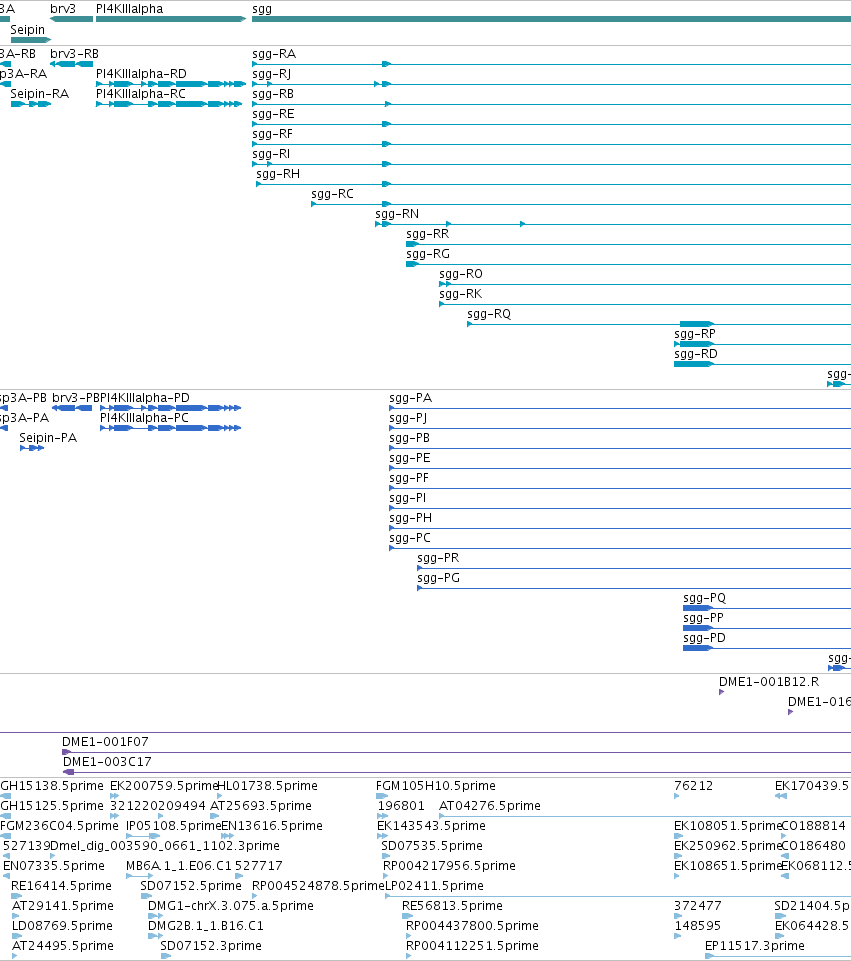The image size is (851, 961).
Task: Open the DME1-001B12.R feature label
Action: pyautogui.click(x=769, y=682)
